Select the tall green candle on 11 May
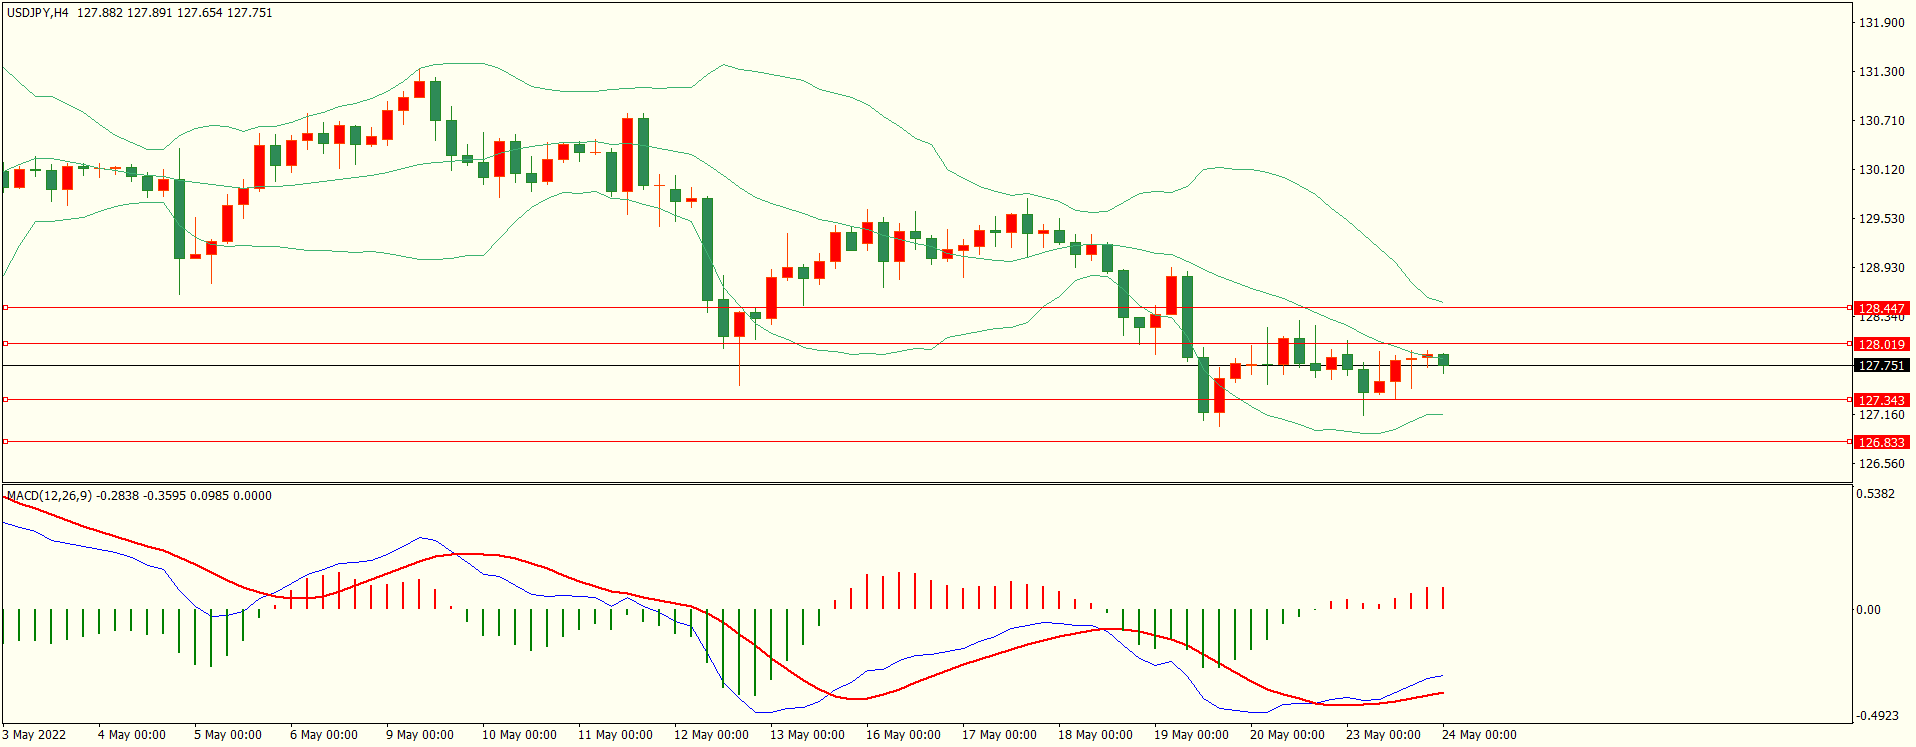 click(x=643, y=152)
